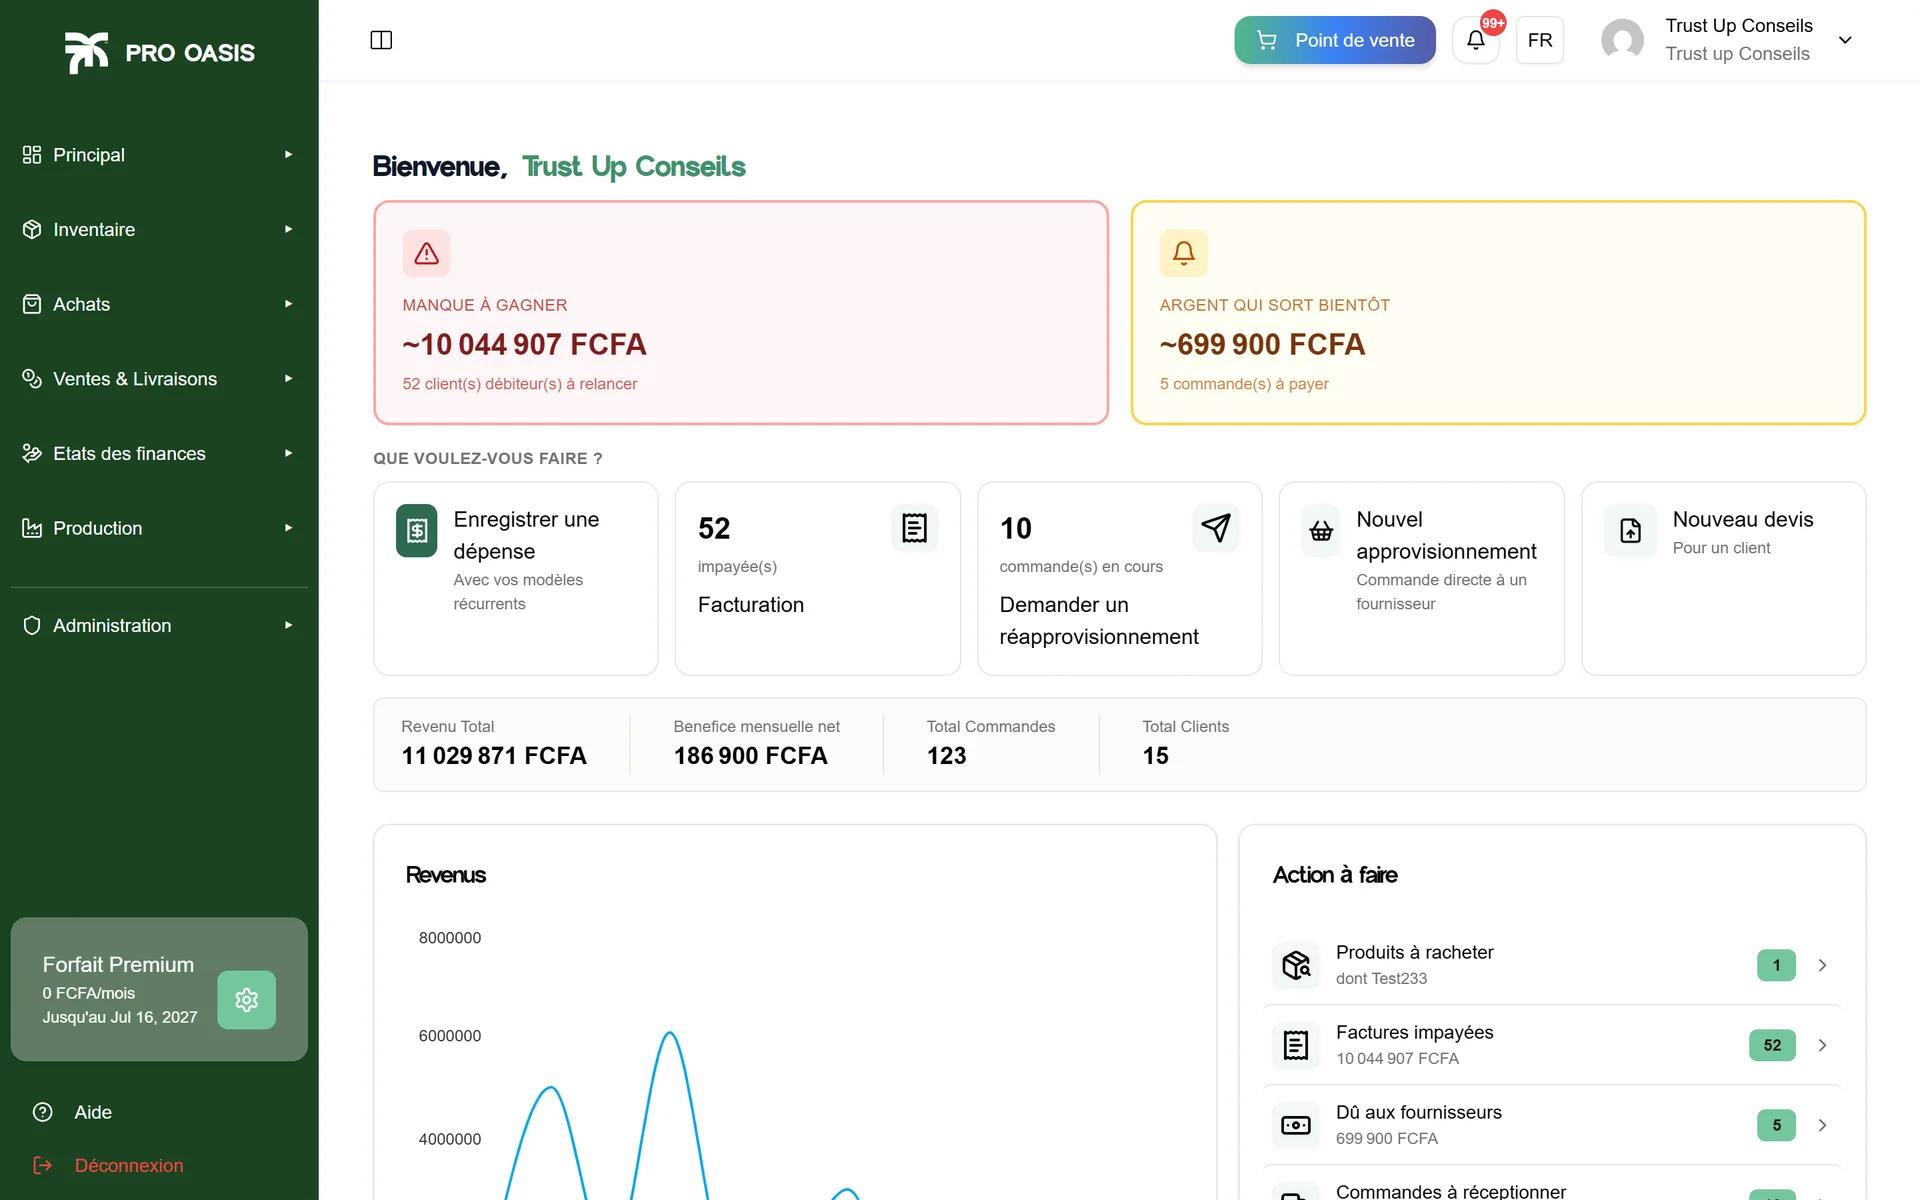The height and width of the screenshot is (1200, 1920).
Task: Click the Pro Oasis palm logo
Action: point(86,52)
